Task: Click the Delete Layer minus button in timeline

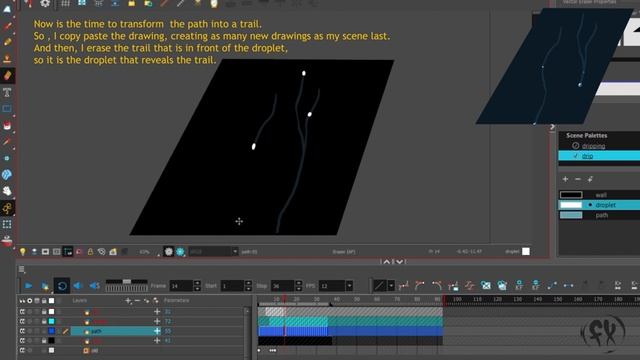Action: click(137, 301)
